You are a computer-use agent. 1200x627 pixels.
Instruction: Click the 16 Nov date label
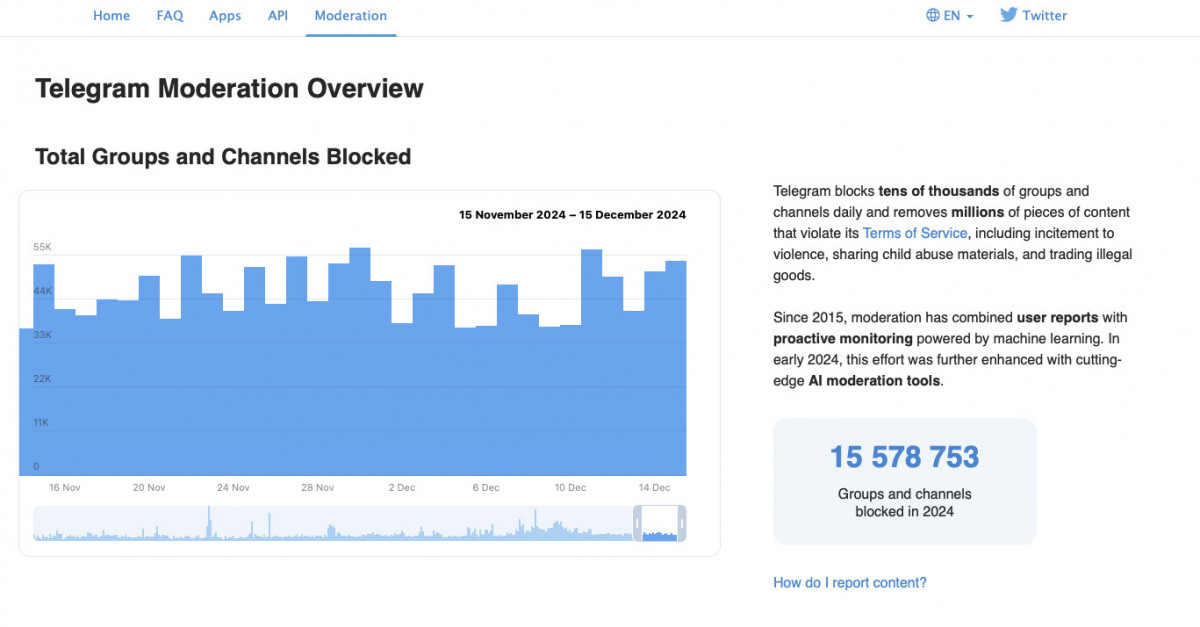tap(65, 488)
